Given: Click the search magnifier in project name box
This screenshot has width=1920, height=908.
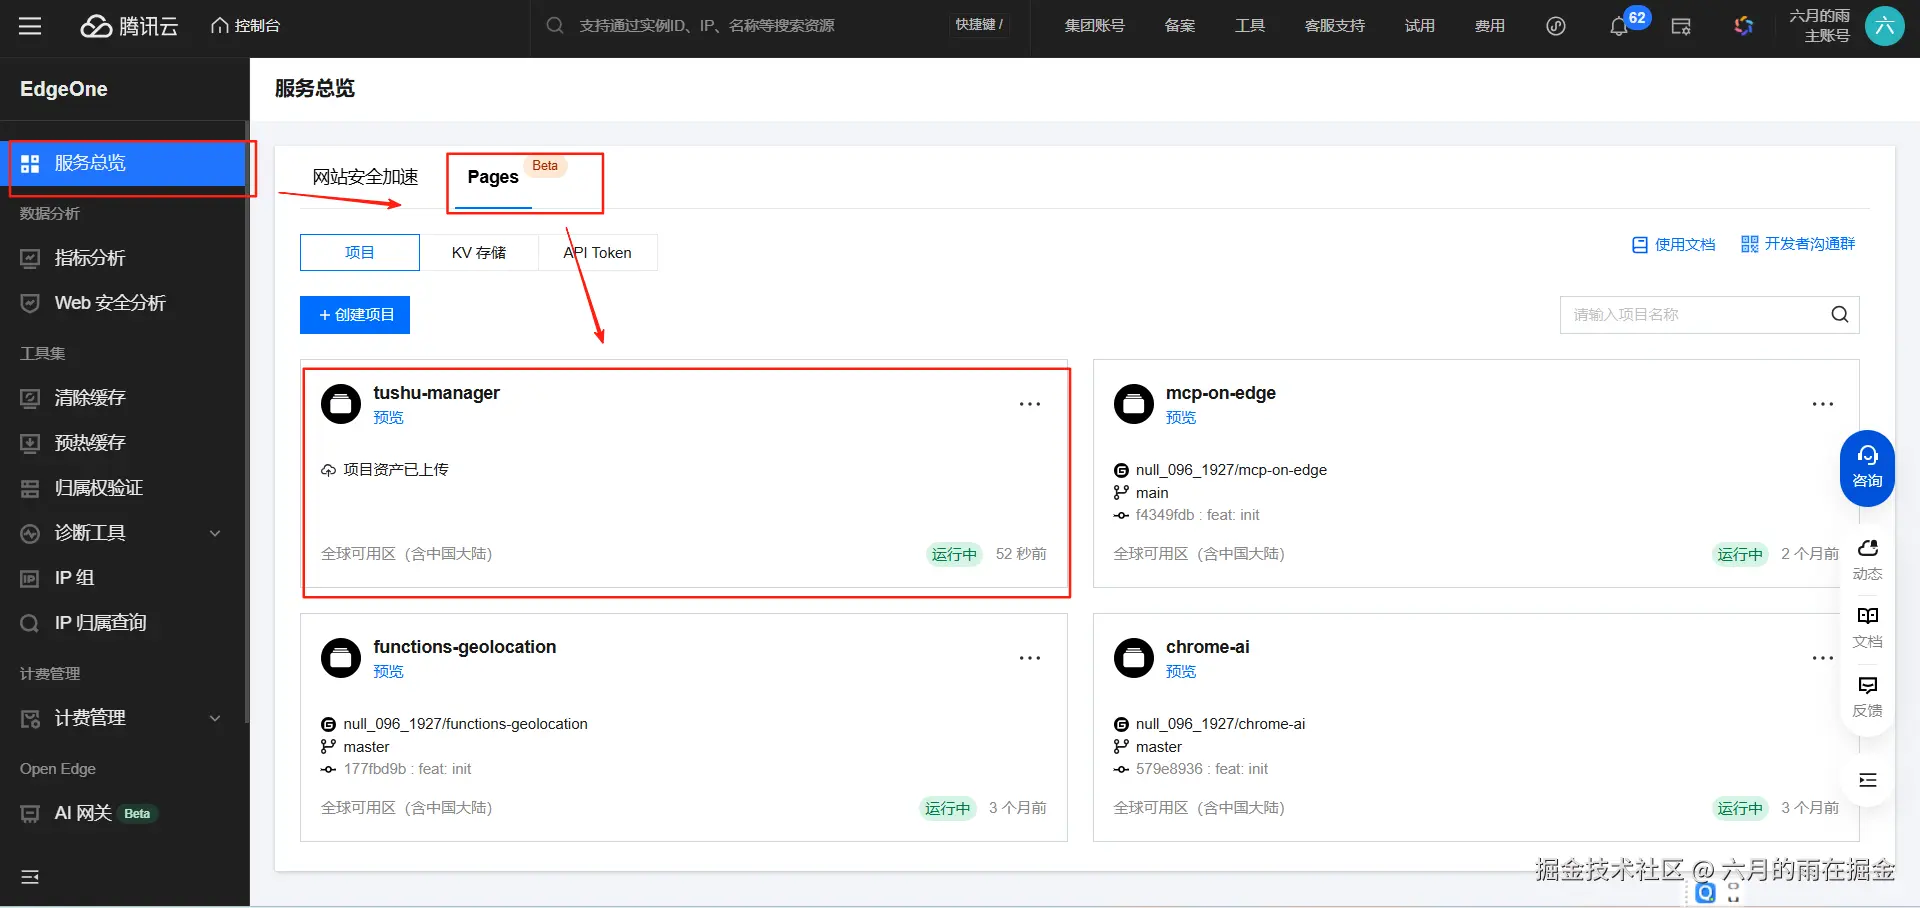Looking at the screenshot, I should 1839,314.
